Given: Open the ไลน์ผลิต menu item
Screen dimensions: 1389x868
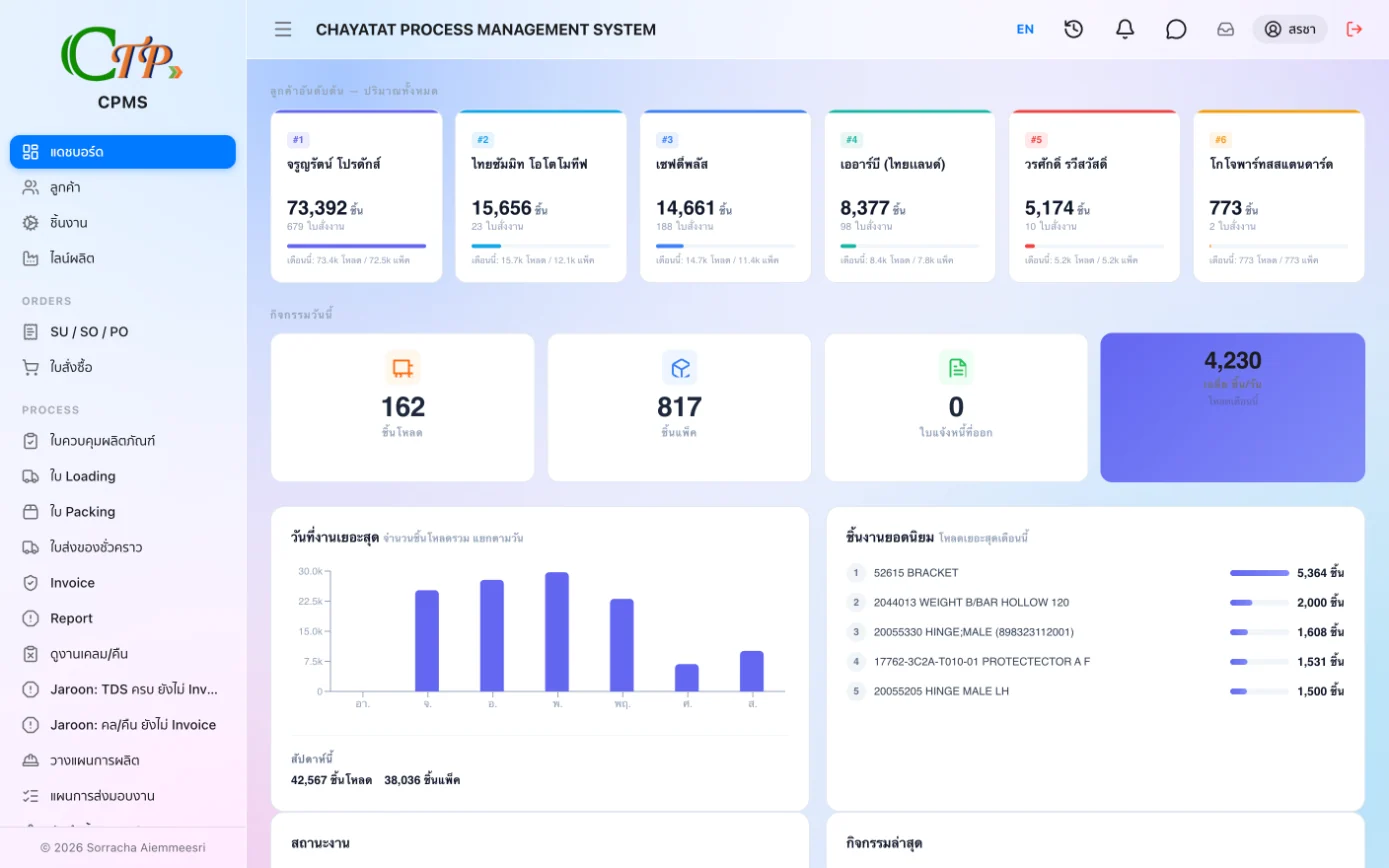Looking at the screenshot, I should tap(123, 258).
